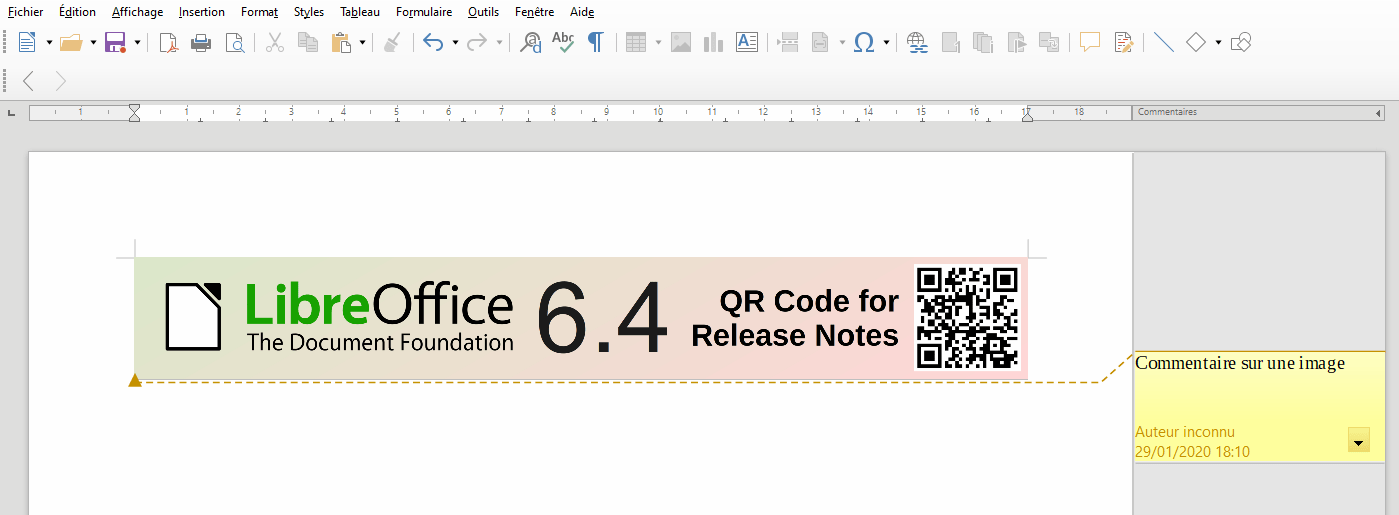This screenshot has width=1399, height=515.
Task: Open the Open-file dropdown arrow
Action: pyautogui.click(x=93, y=42)
